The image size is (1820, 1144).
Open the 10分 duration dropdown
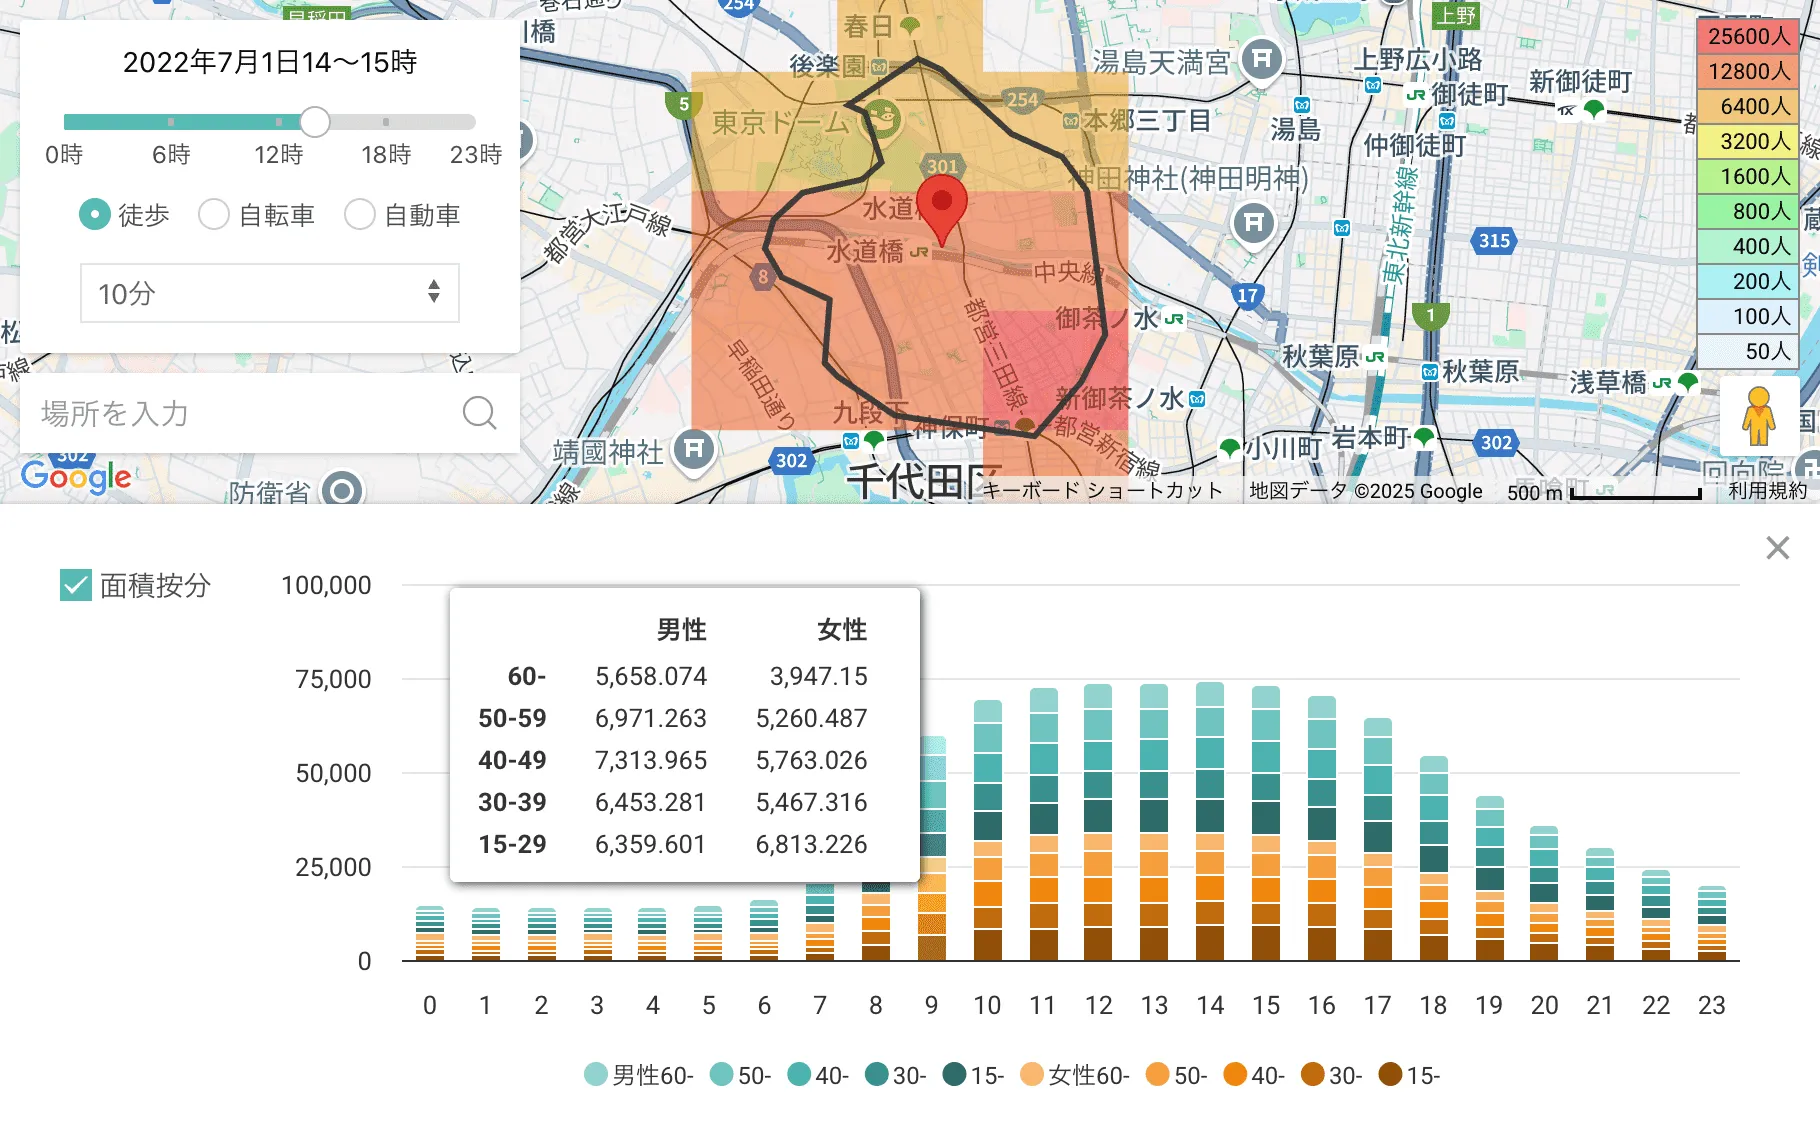tap(268, 293)
